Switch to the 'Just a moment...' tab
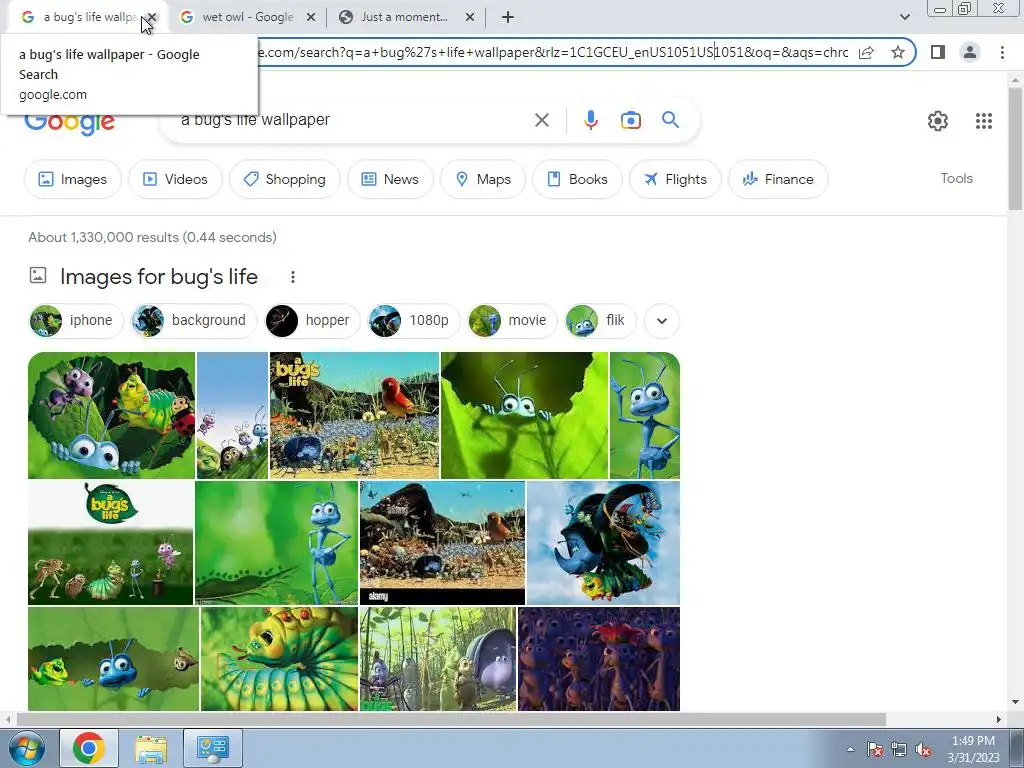1024x768 pixels. tap(404, 17)
